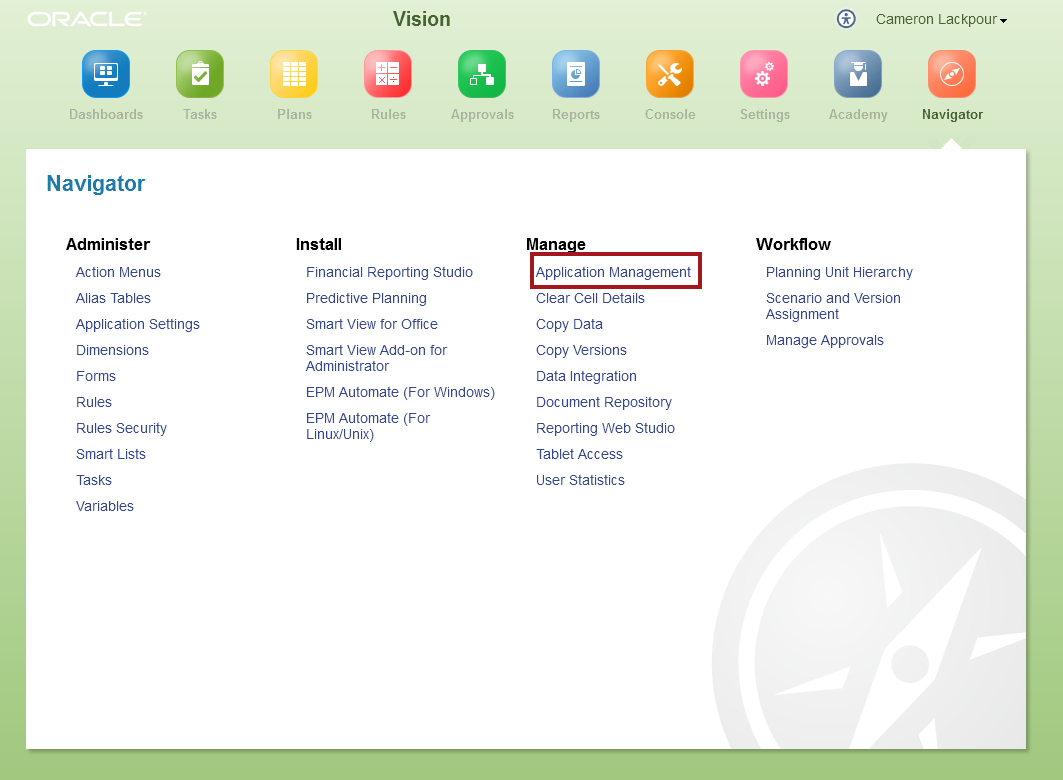Select Predictive Planning install link
Viewport: 1063px width, 780px height.
click(366, 298)
